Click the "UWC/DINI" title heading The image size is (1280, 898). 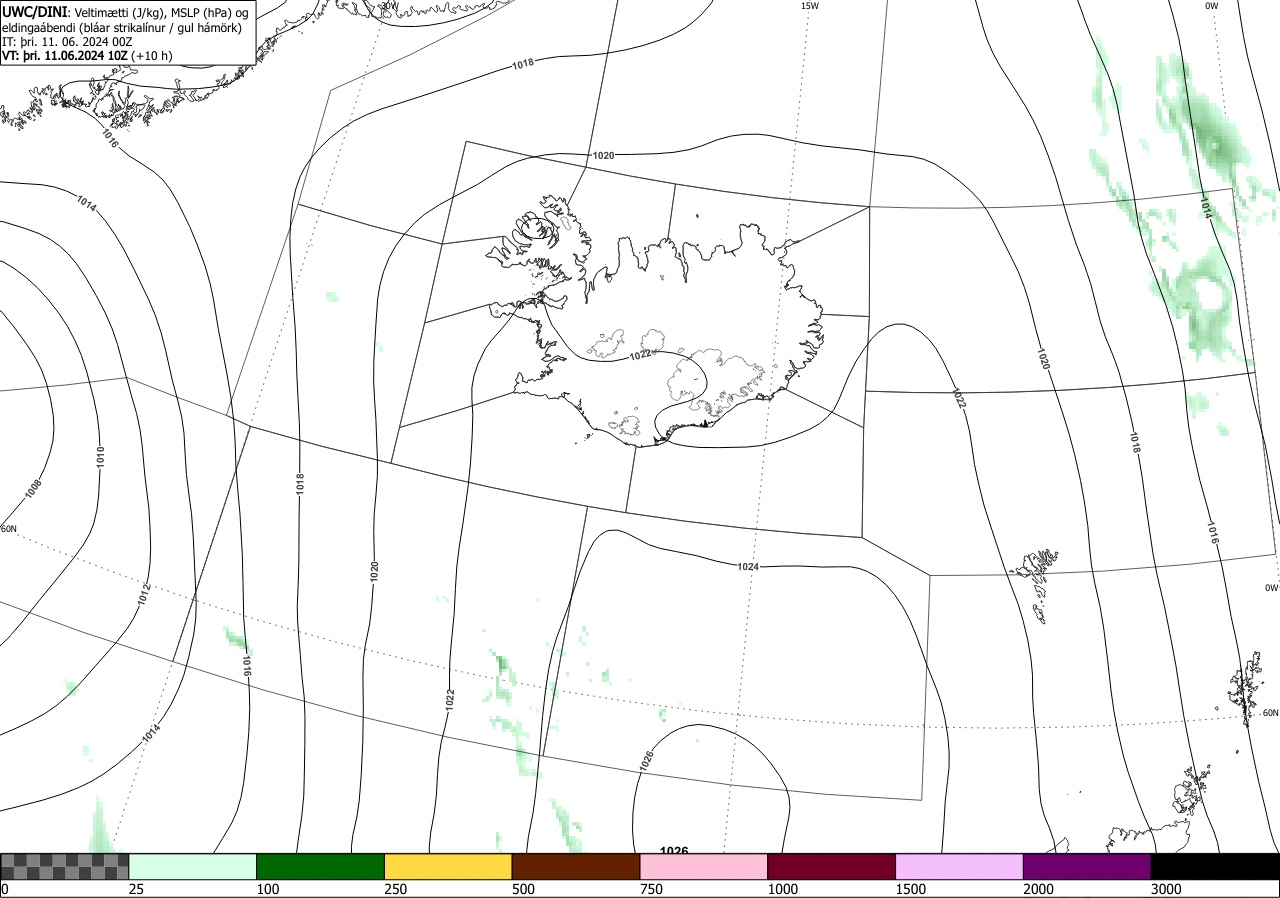[36, 11]
